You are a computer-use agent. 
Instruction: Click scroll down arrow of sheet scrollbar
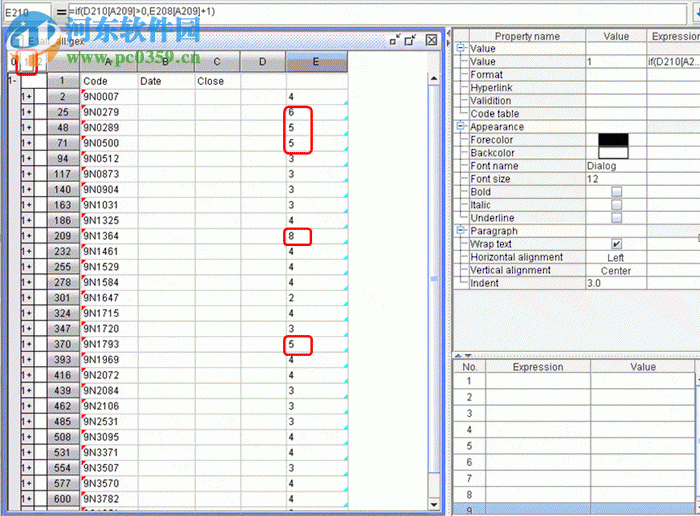pos(434,505)
